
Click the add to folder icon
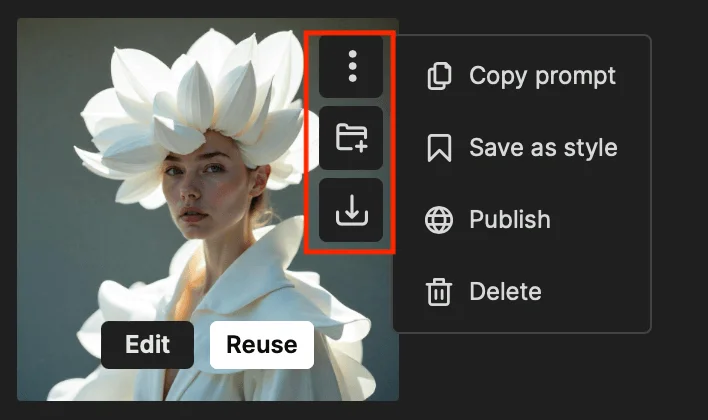pyautogui.click(x=351, y=138)
